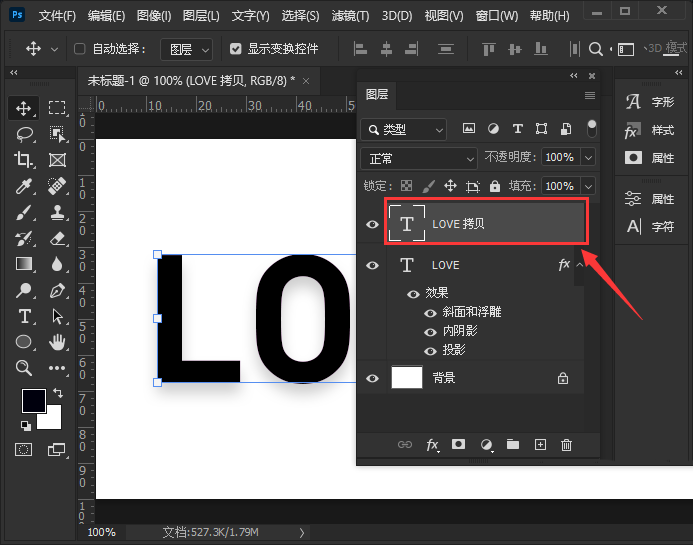Screen dimensions: 693x545
Task: Open the layer filter 类型 dropdown
Action: [x=404, y=130]
